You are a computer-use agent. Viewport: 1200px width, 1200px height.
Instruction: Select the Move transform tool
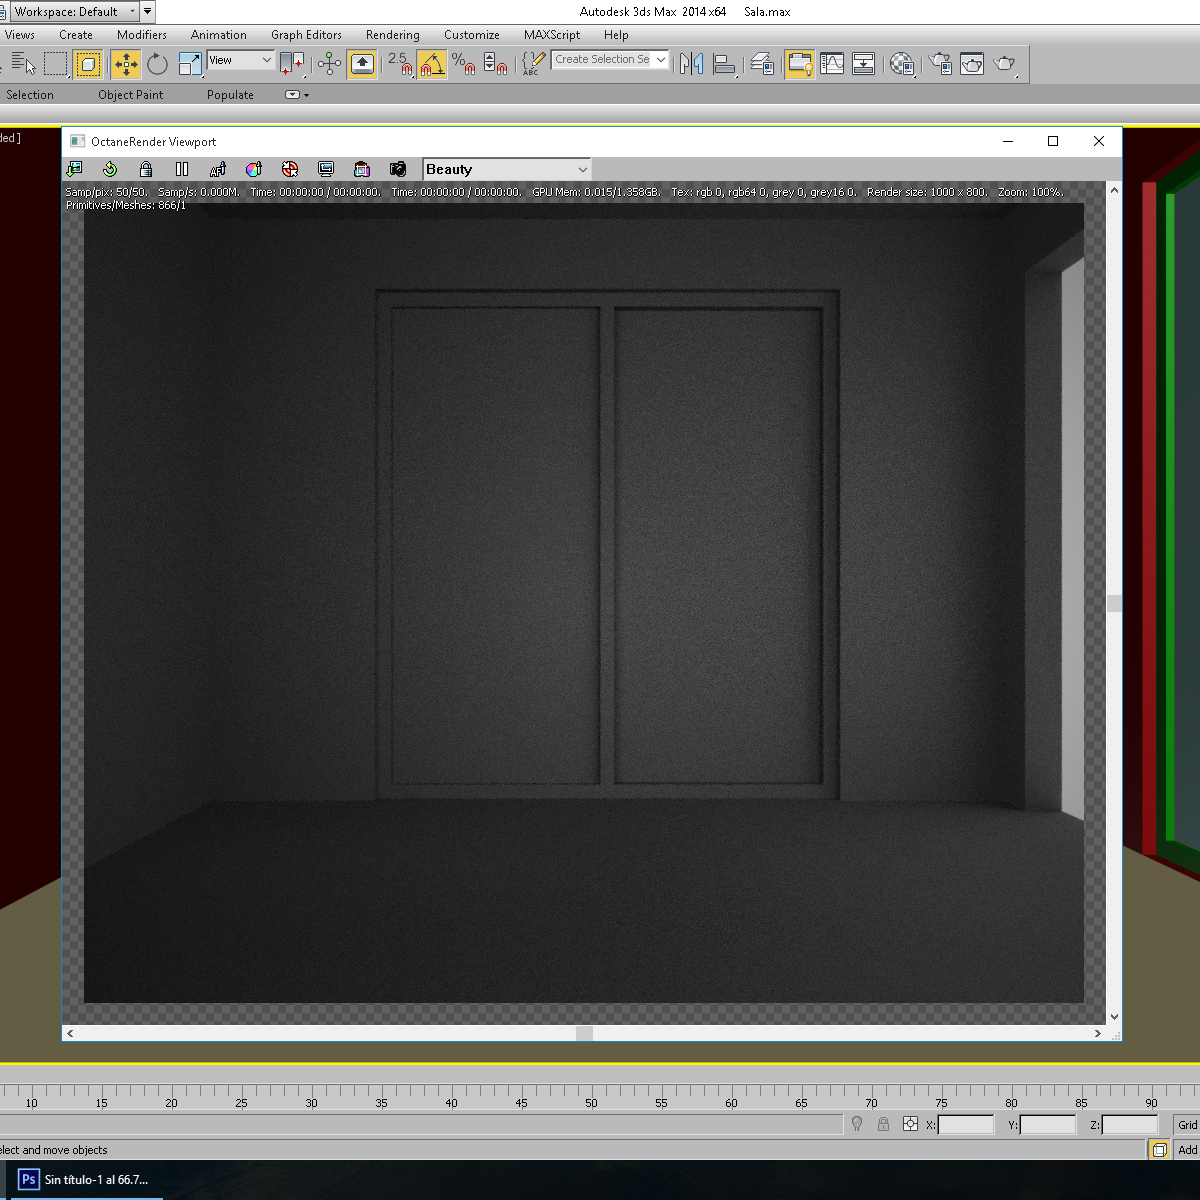click(x=125, y=64)
